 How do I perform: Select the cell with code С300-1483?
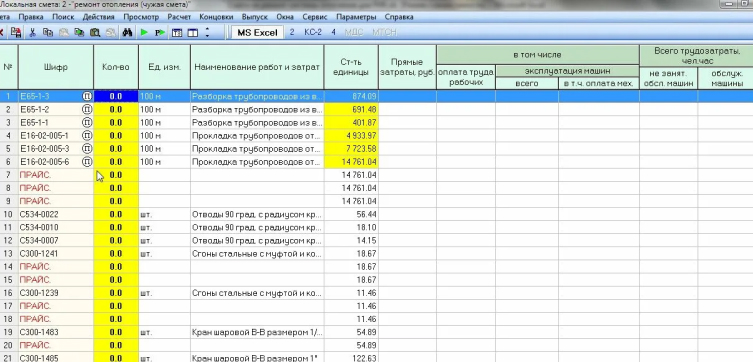click(56, 332)
